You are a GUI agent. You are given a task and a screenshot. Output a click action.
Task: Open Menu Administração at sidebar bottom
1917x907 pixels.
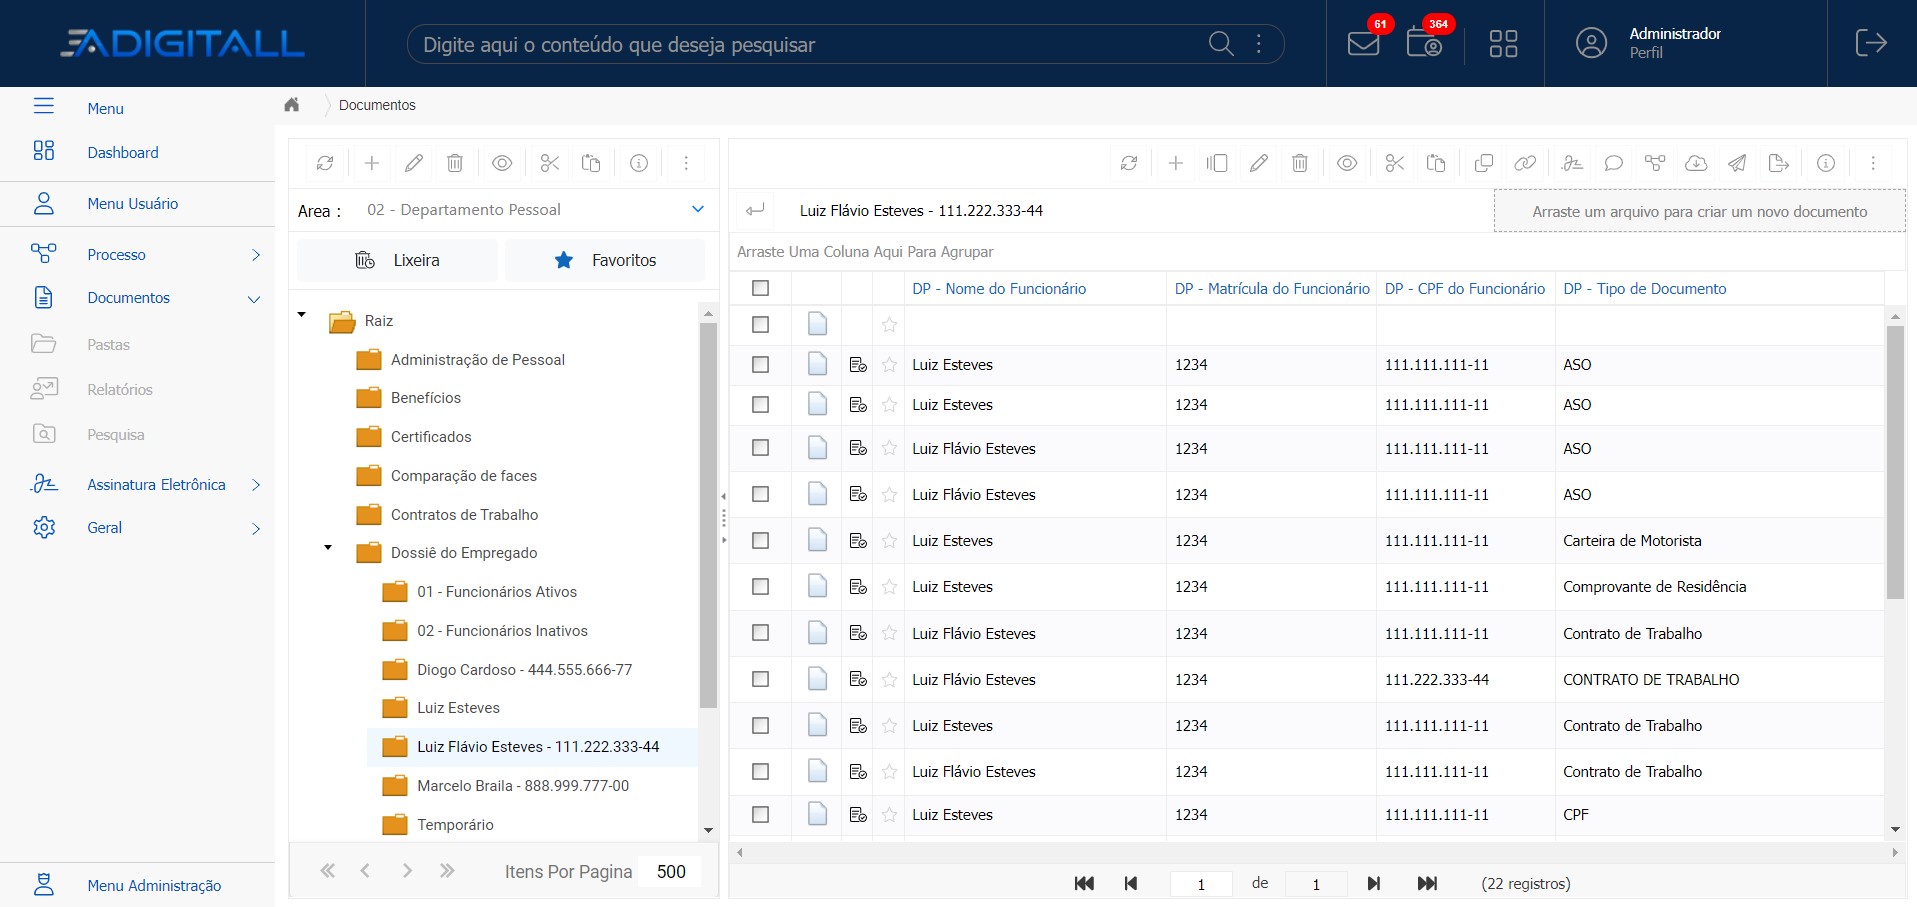pyautogui.click(x=154, y=885)
